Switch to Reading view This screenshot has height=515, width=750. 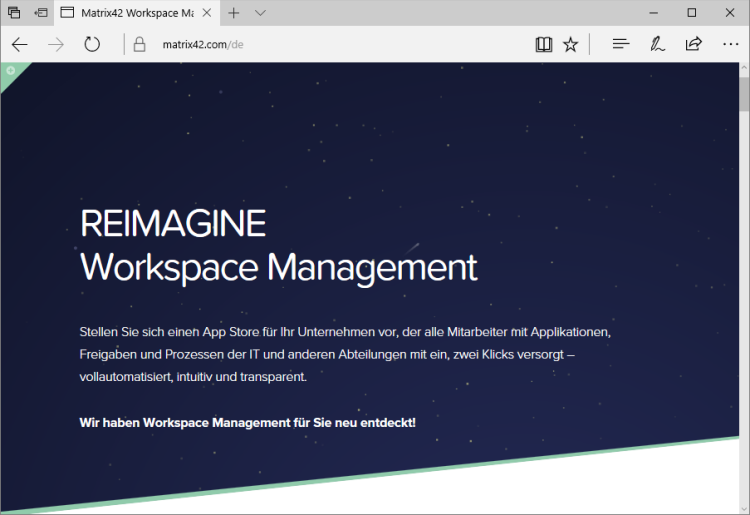543,44
